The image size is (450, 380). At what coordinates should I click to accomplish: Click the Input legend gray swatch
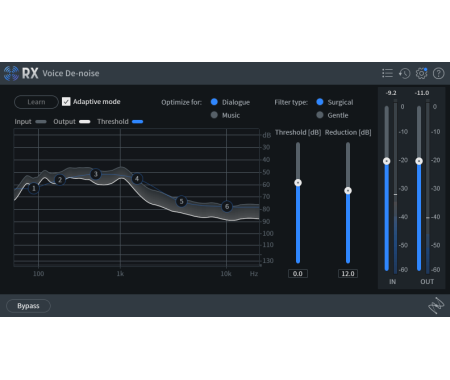pos(41,122)
